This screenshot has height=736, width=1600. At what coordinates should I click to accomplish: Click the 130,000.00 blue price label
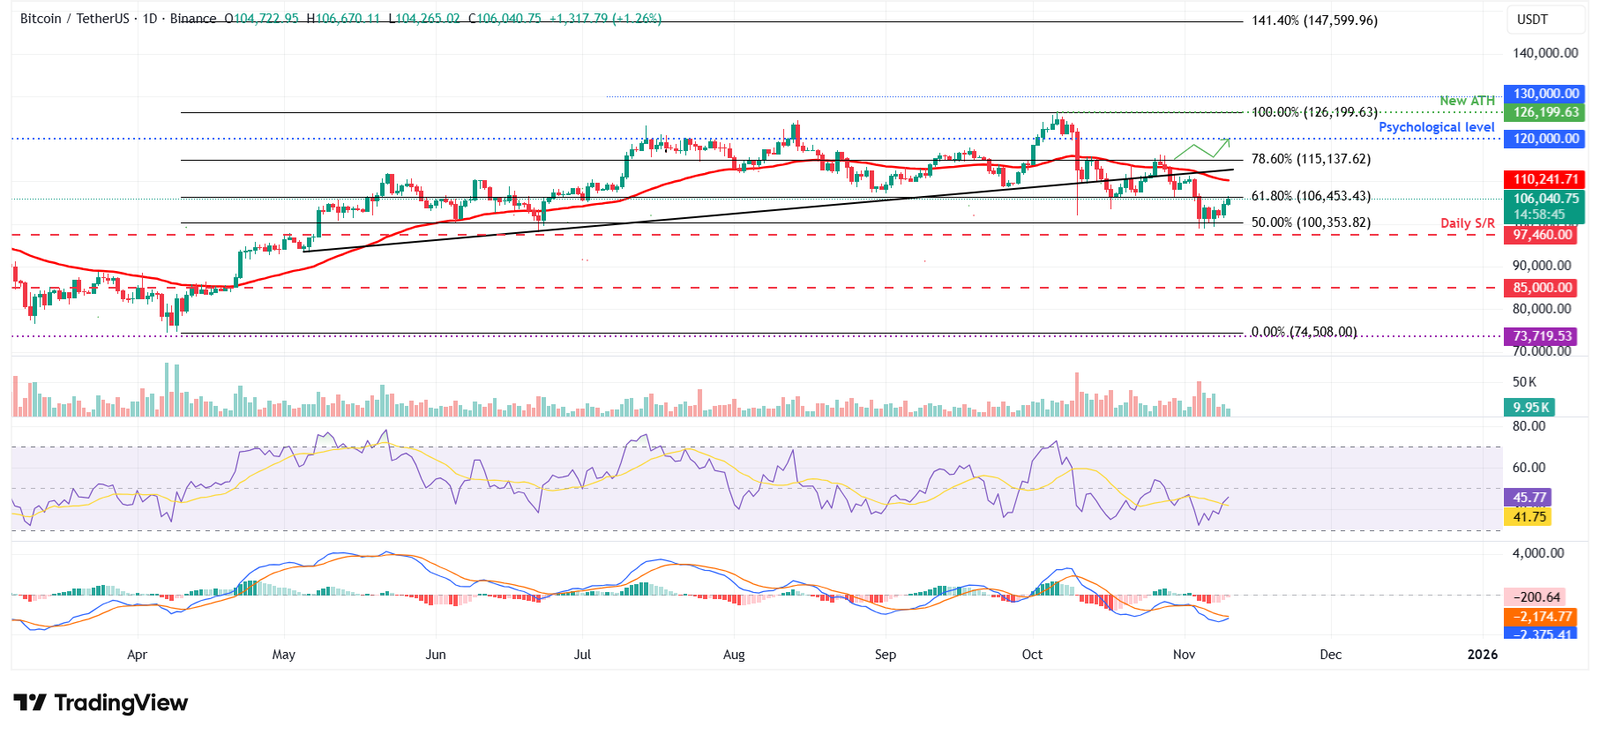pyautogui.click(x=1545, y=94)
